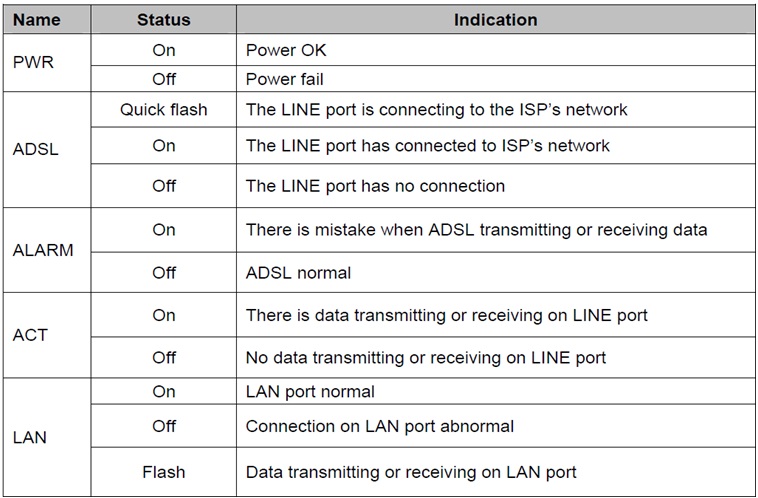Click the "ADSL normal" indication text
Viewport: 758px width, 498px height.
point(298,271)
